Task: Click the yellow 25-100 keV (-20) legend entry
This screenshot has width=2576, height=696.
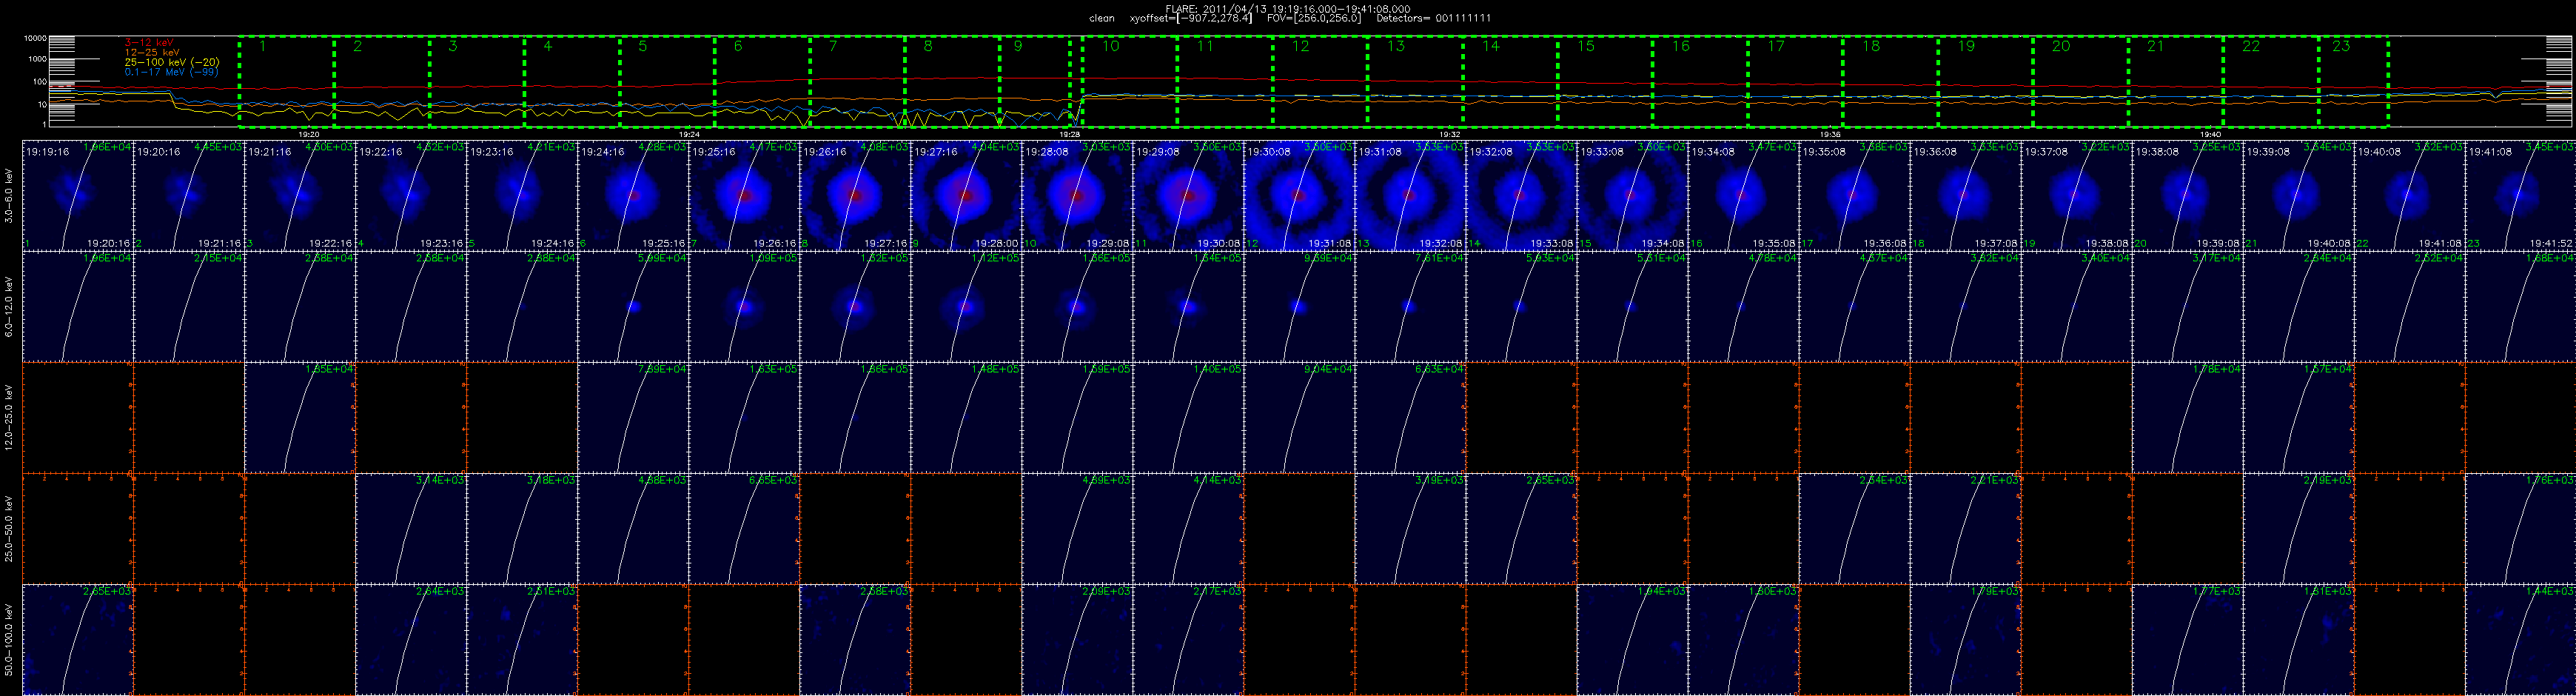Action: pos(172,62)
